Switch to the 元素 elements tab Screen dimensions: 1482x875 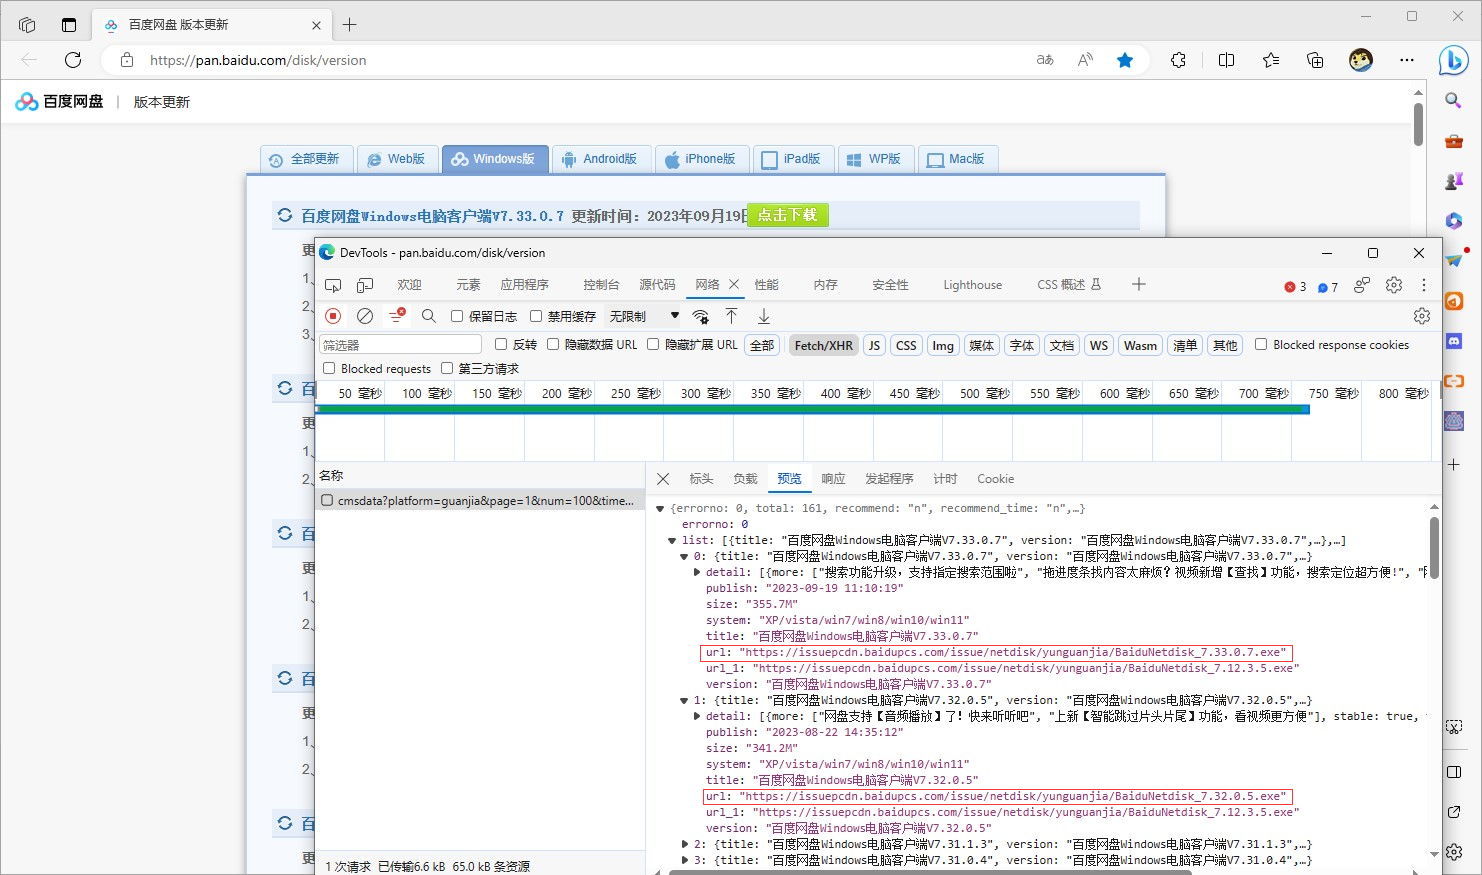coord(468,285)
